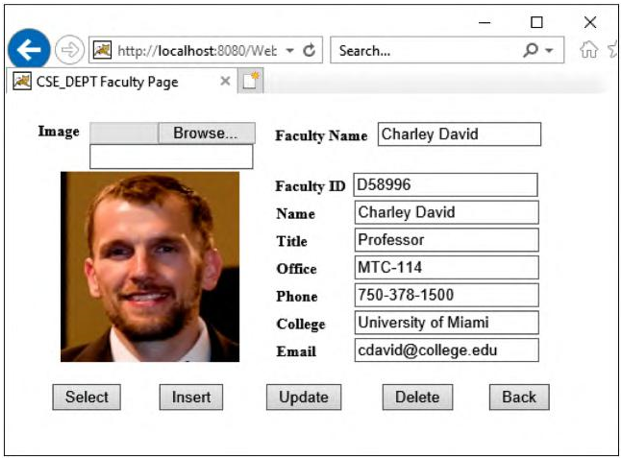The width and height of the screenshot is (625, 460).
Task: Click the Email label
Action: pyautogui.click(x=296, y=351)
